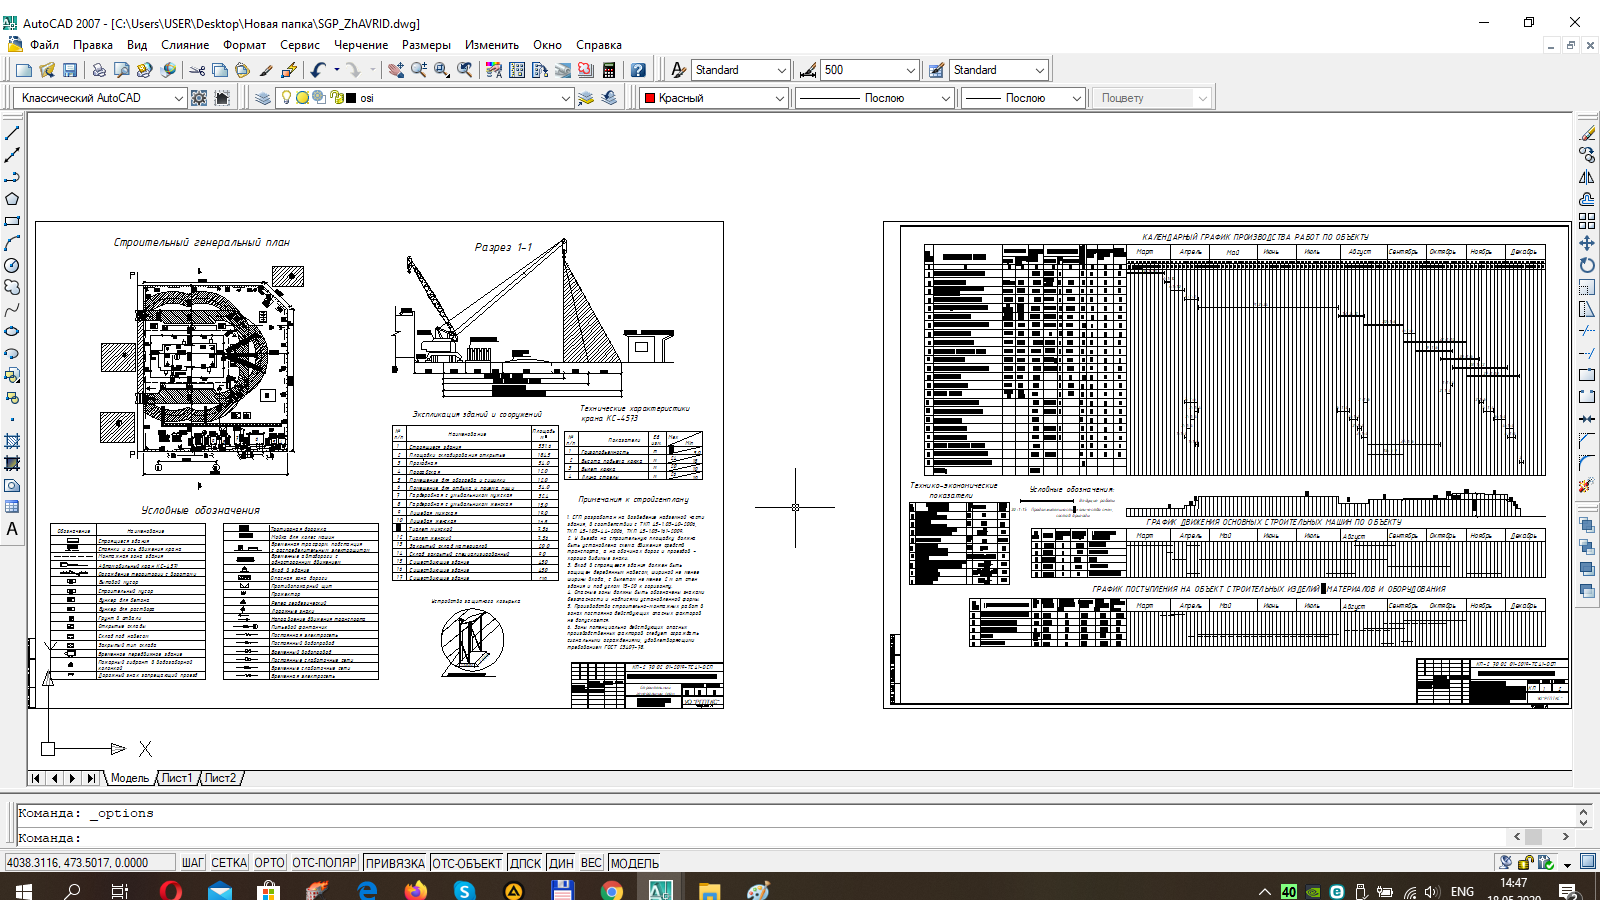This screenshot has height=900, width=1600.
Task: Open the Help question mark icon
Action: click(x=638, y=70)
